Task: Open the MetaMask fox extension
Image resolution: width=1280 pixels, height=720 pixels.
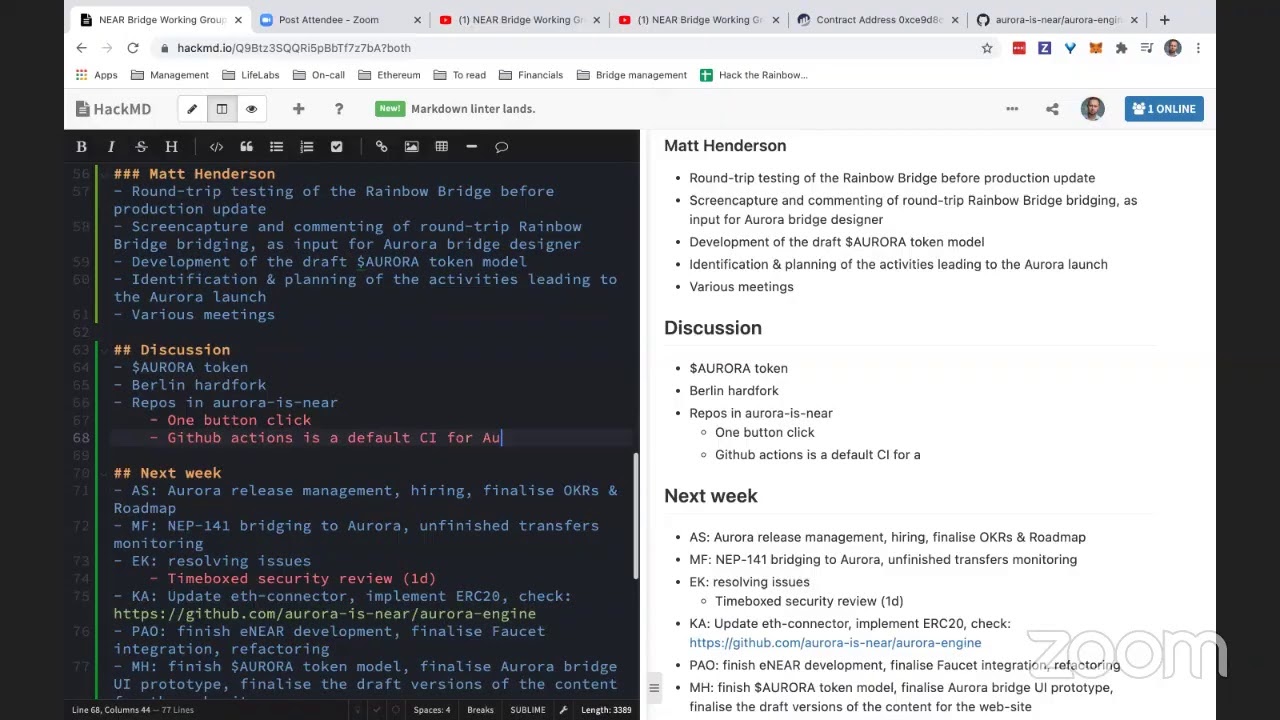Action: tap(1095, 48)
